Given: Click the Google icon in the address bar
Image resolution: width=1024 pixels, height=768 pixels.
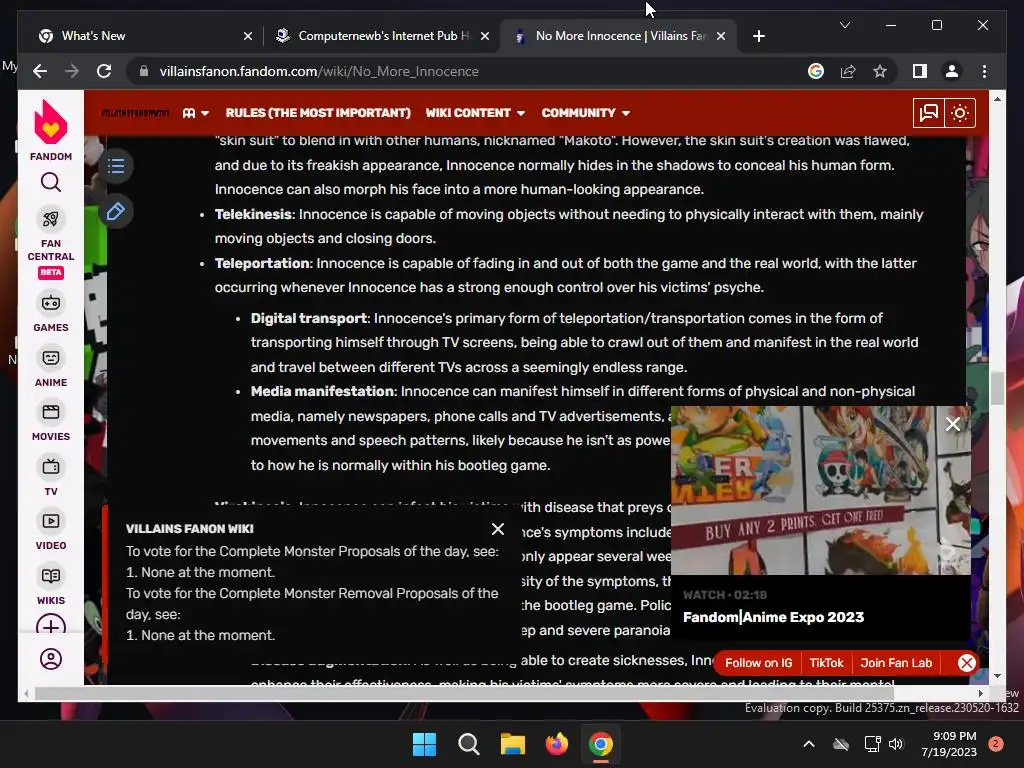Looking at the screenshot, I should point(816,71).
